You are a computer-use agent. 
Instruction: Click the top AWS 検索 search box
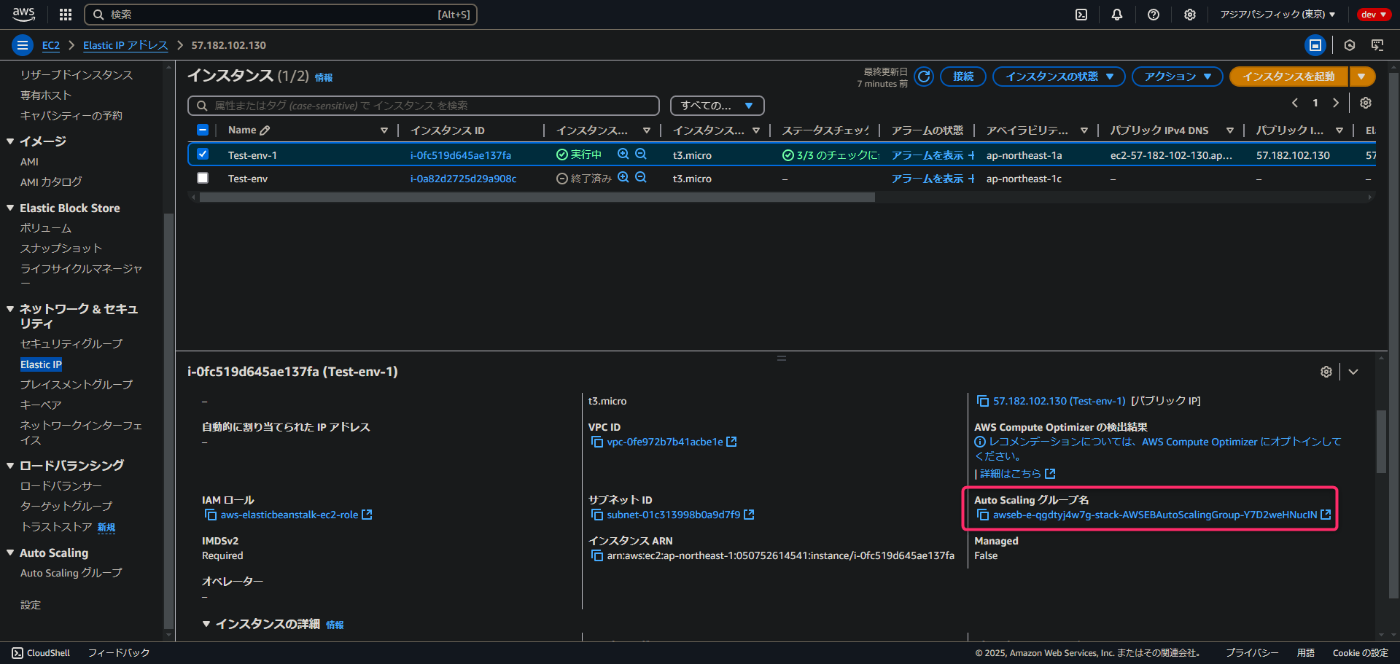281,15
